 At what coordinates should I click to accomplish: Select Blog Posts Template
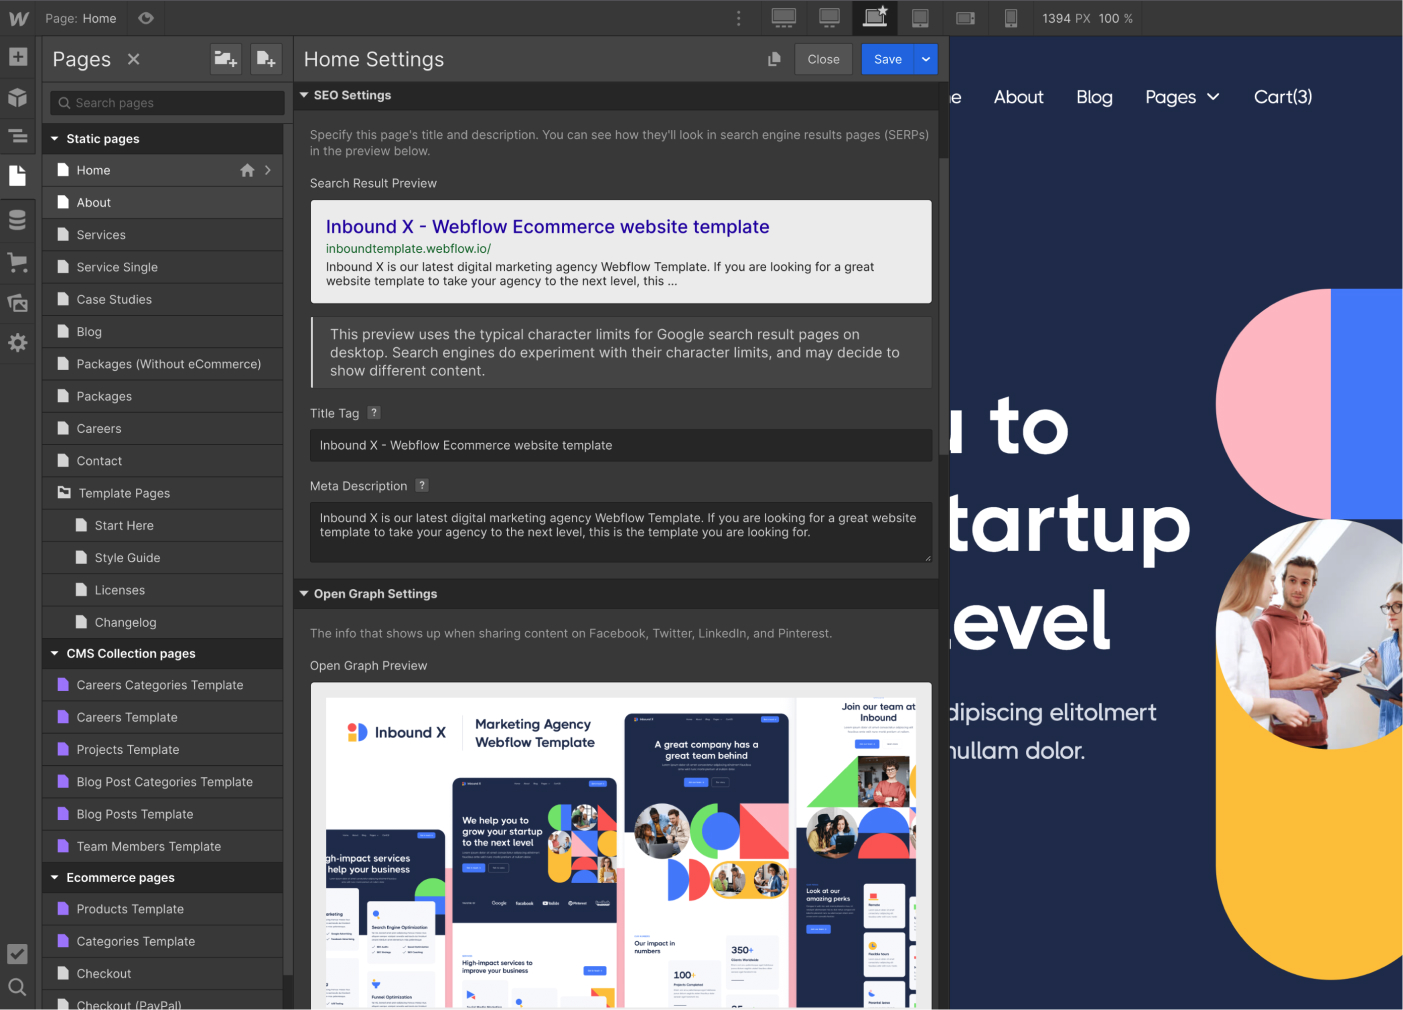[162, 814]
